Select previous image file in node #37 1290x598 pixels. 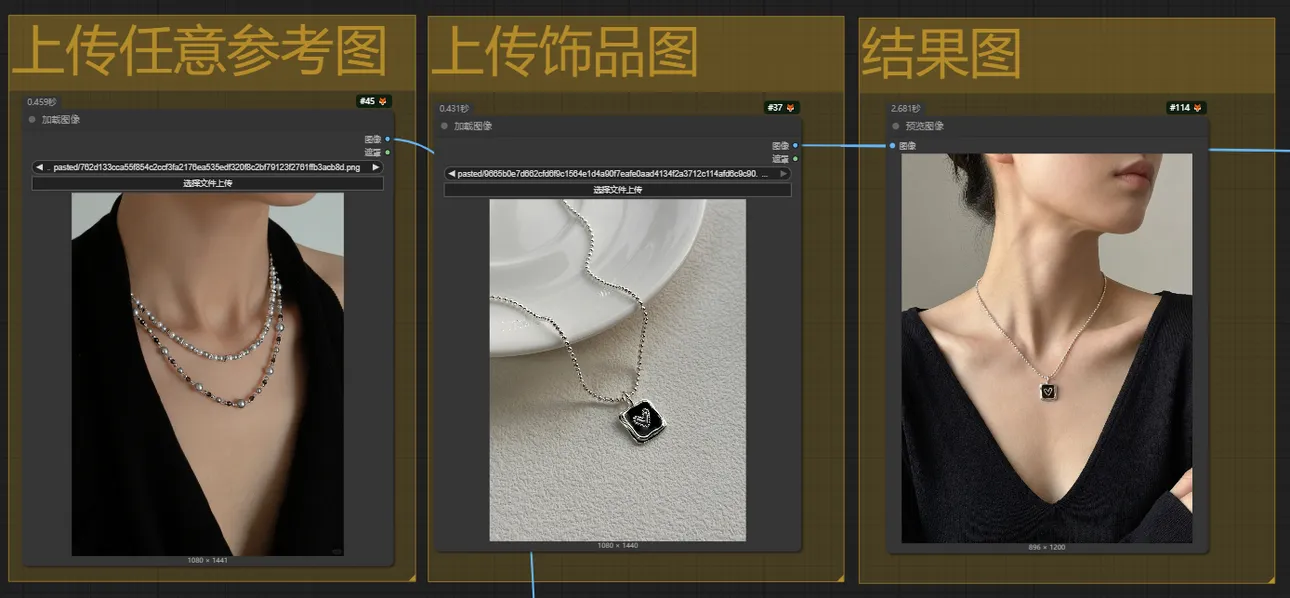[x=452, y=174]
